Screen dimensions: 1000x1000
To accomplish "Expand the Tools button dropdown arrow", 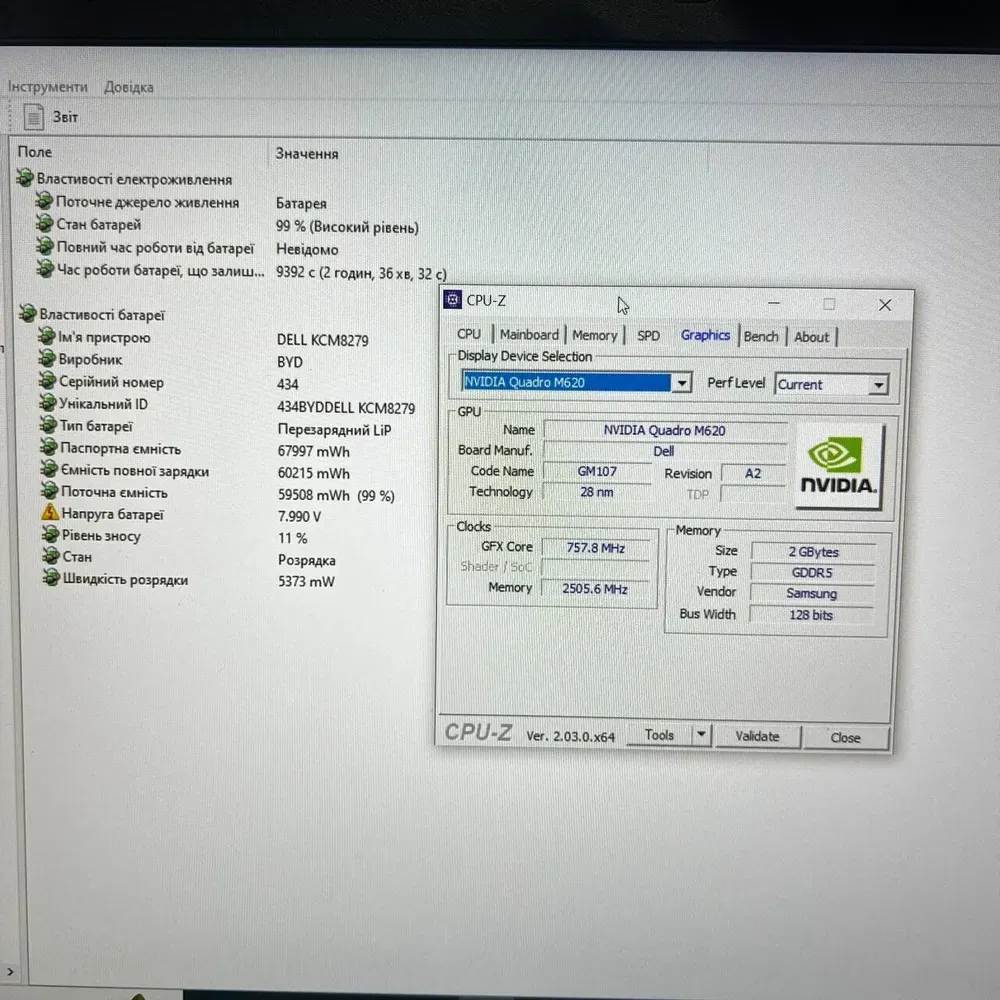I will tap(701, 735).
